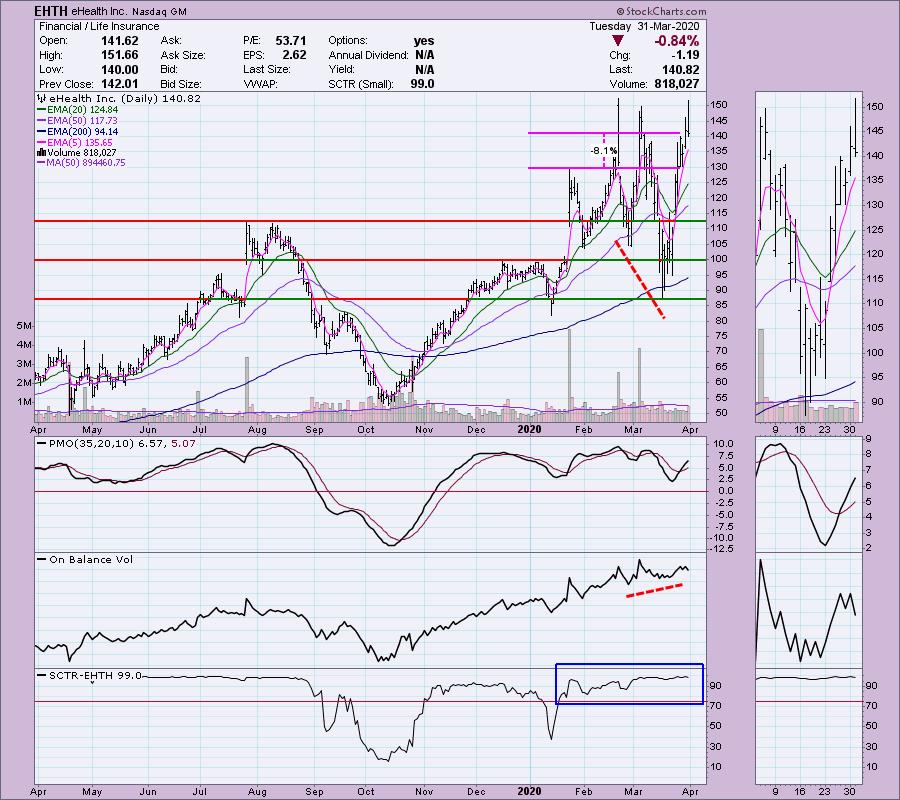Click the Options value yes
The height and width of the screenshot is (800, 900).
pos(424,41)
